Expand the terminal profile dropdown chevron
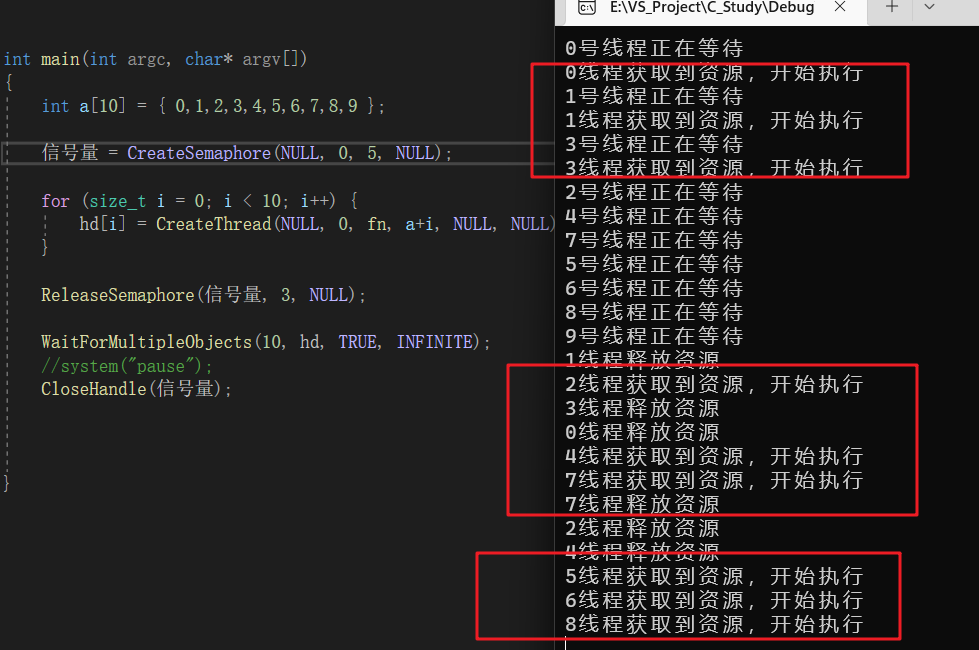This screenshot has width=979, height=650. pos(929,8)
